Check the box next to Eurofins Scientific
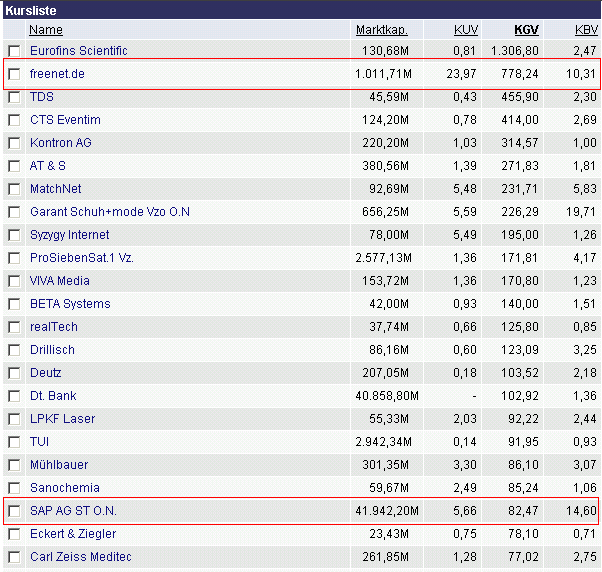 [14, 51]
